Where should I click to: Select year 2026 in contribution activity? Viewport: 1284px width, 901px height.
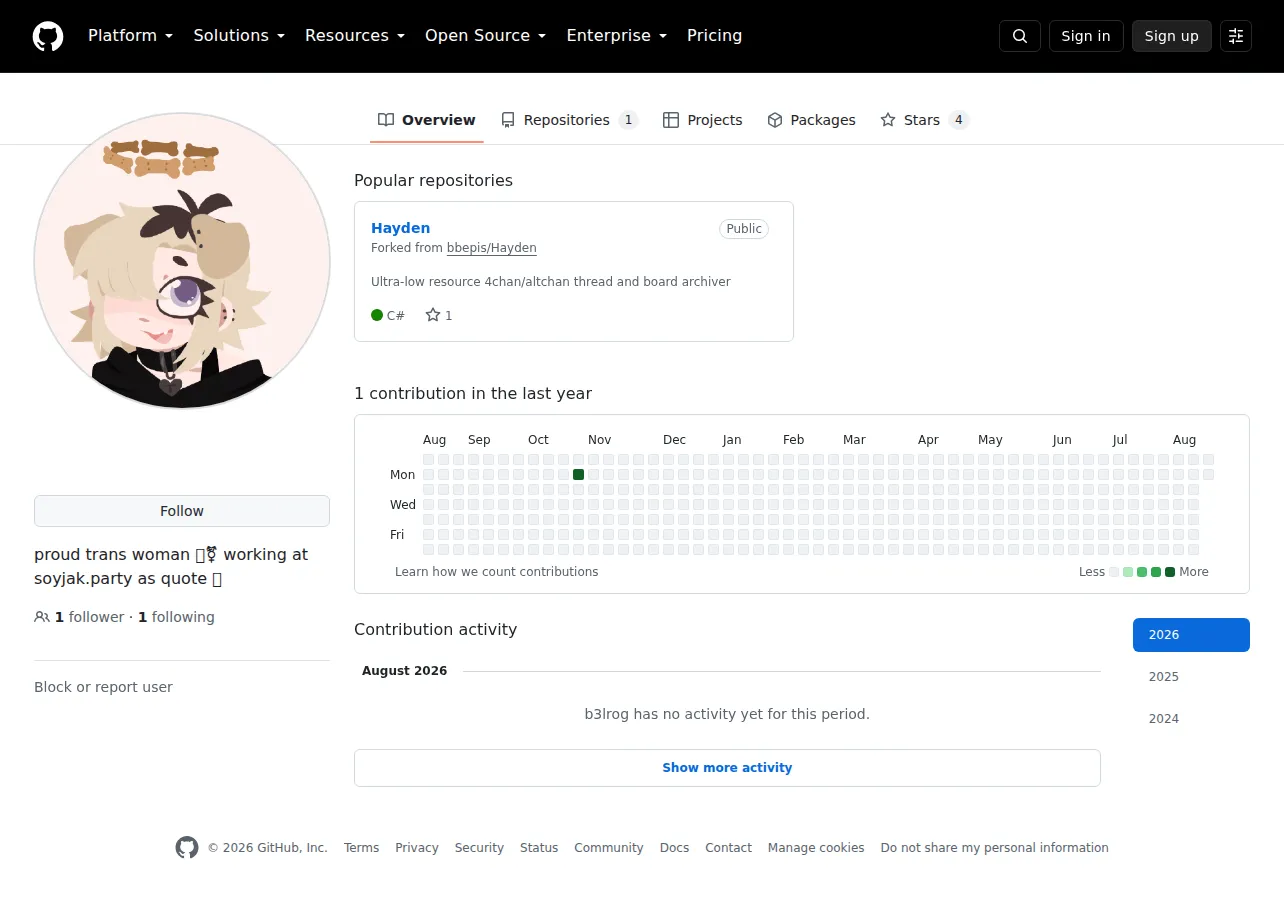[1191, 635]
